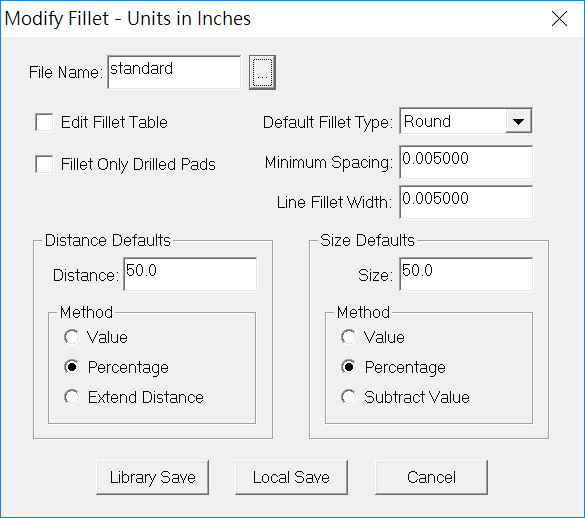Select Percentage method under Size Defaults
The image size is (585, 518).
(348, 367)
